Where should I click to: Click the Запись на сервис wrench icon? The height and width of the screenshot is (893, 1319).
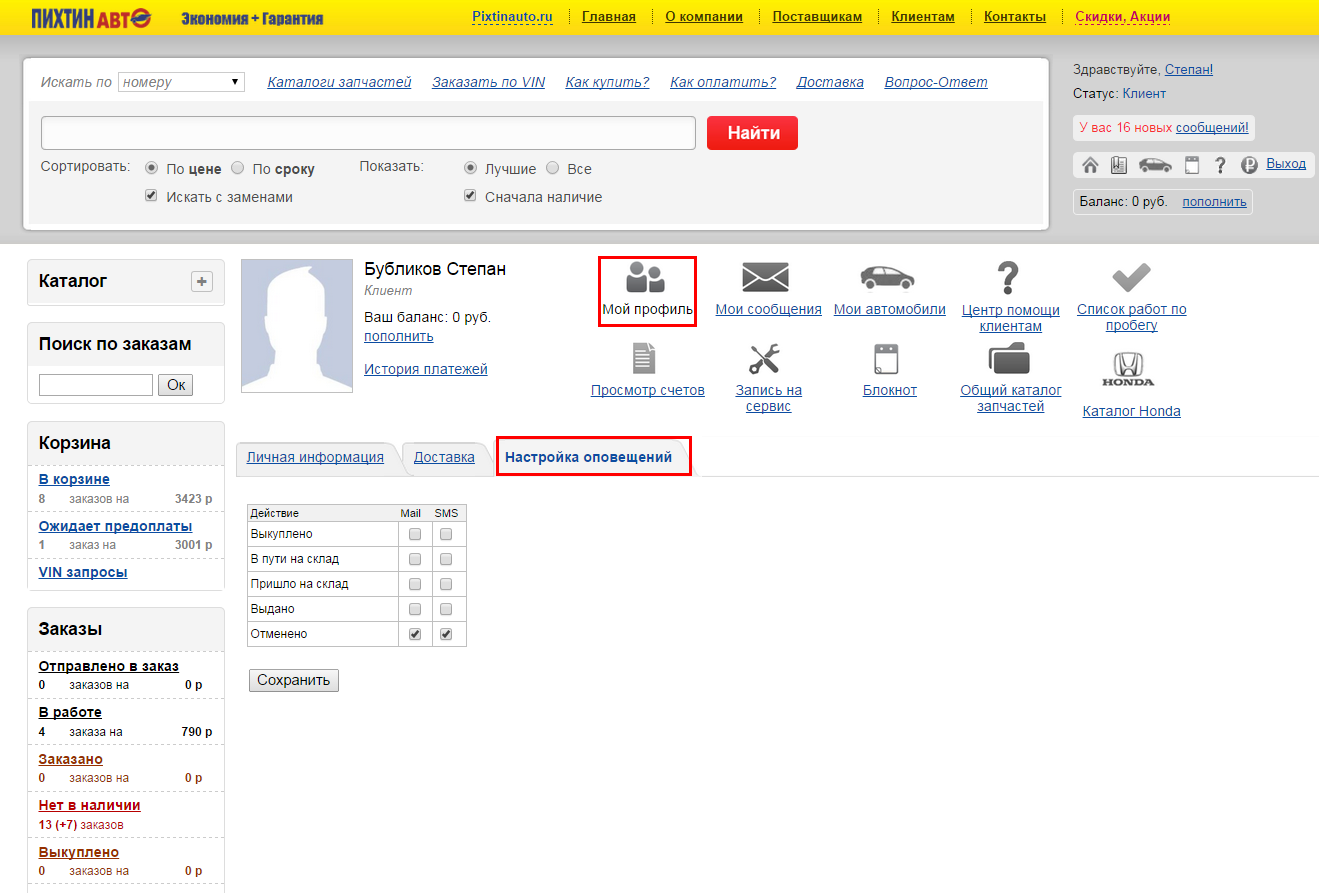766,358
